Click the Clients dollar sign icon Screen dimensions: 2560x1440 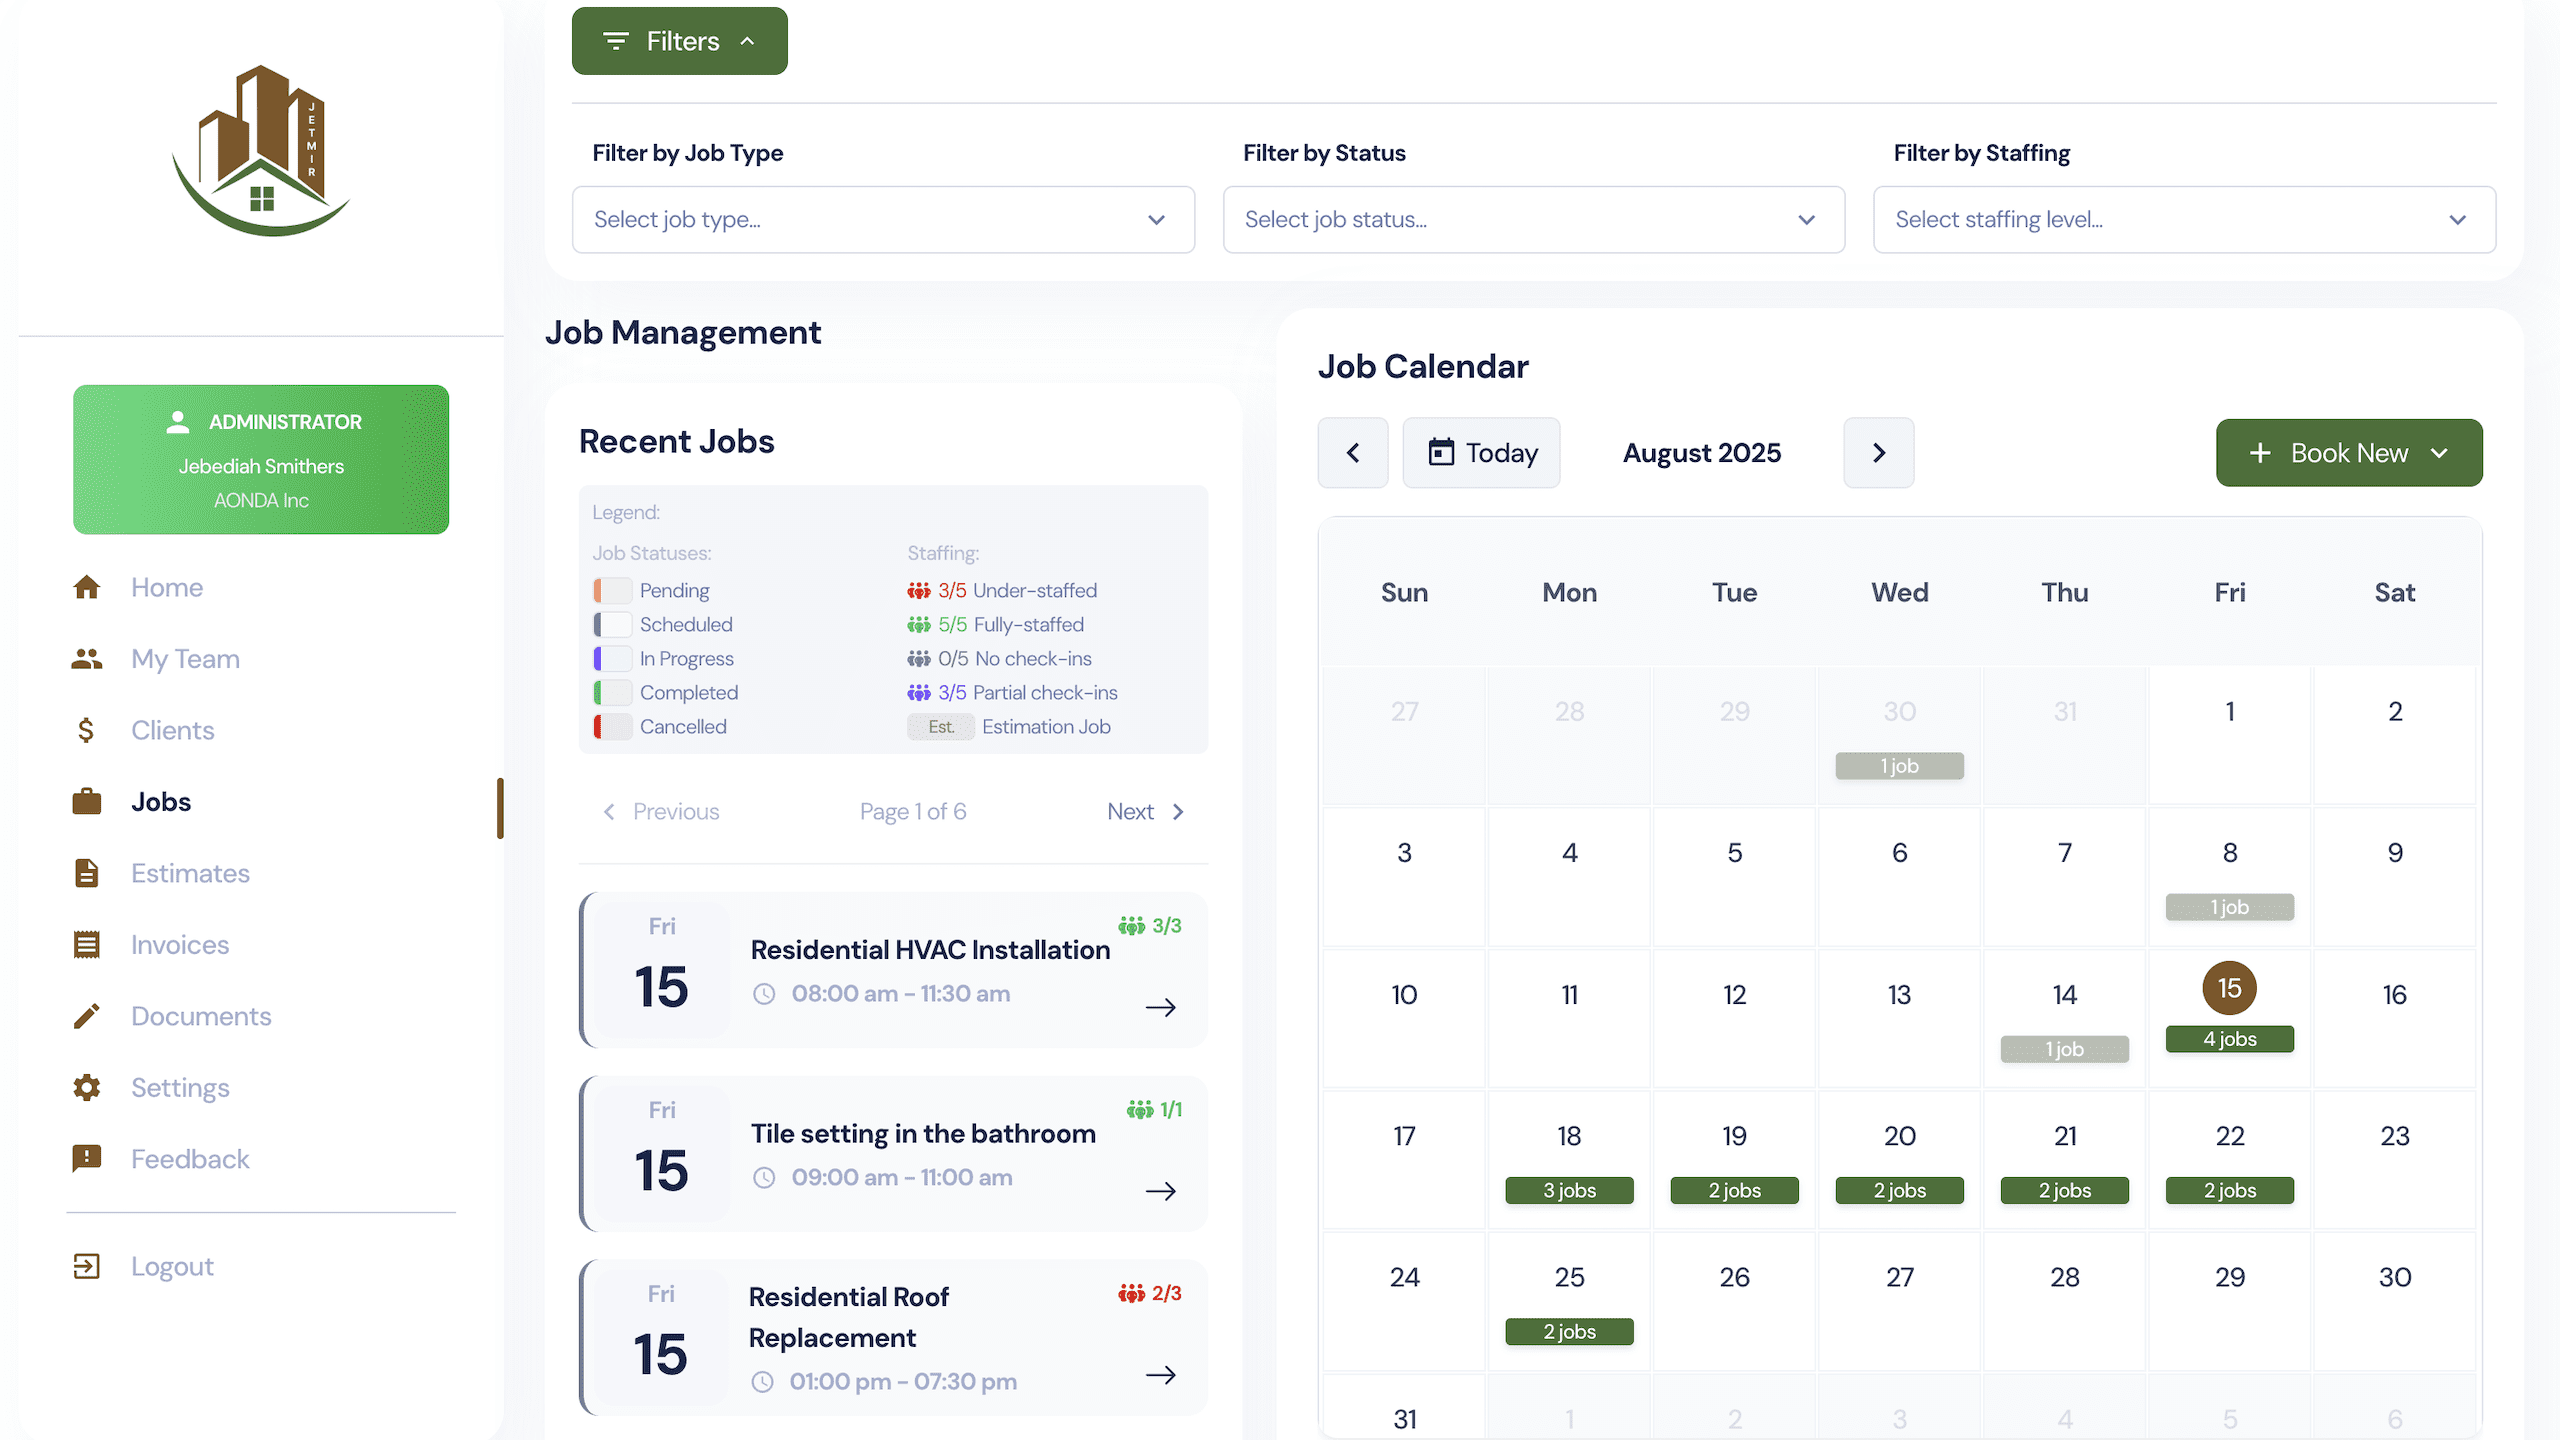(x=87, y=730)
